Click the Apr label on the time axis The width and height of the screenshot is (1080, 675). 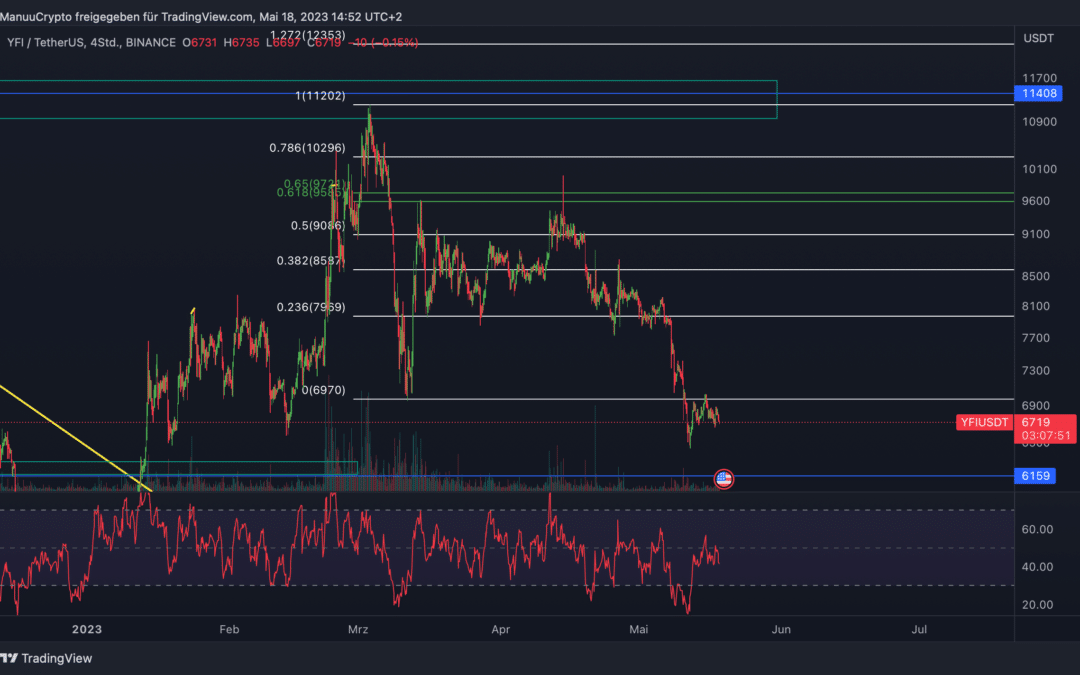(501, 630)
